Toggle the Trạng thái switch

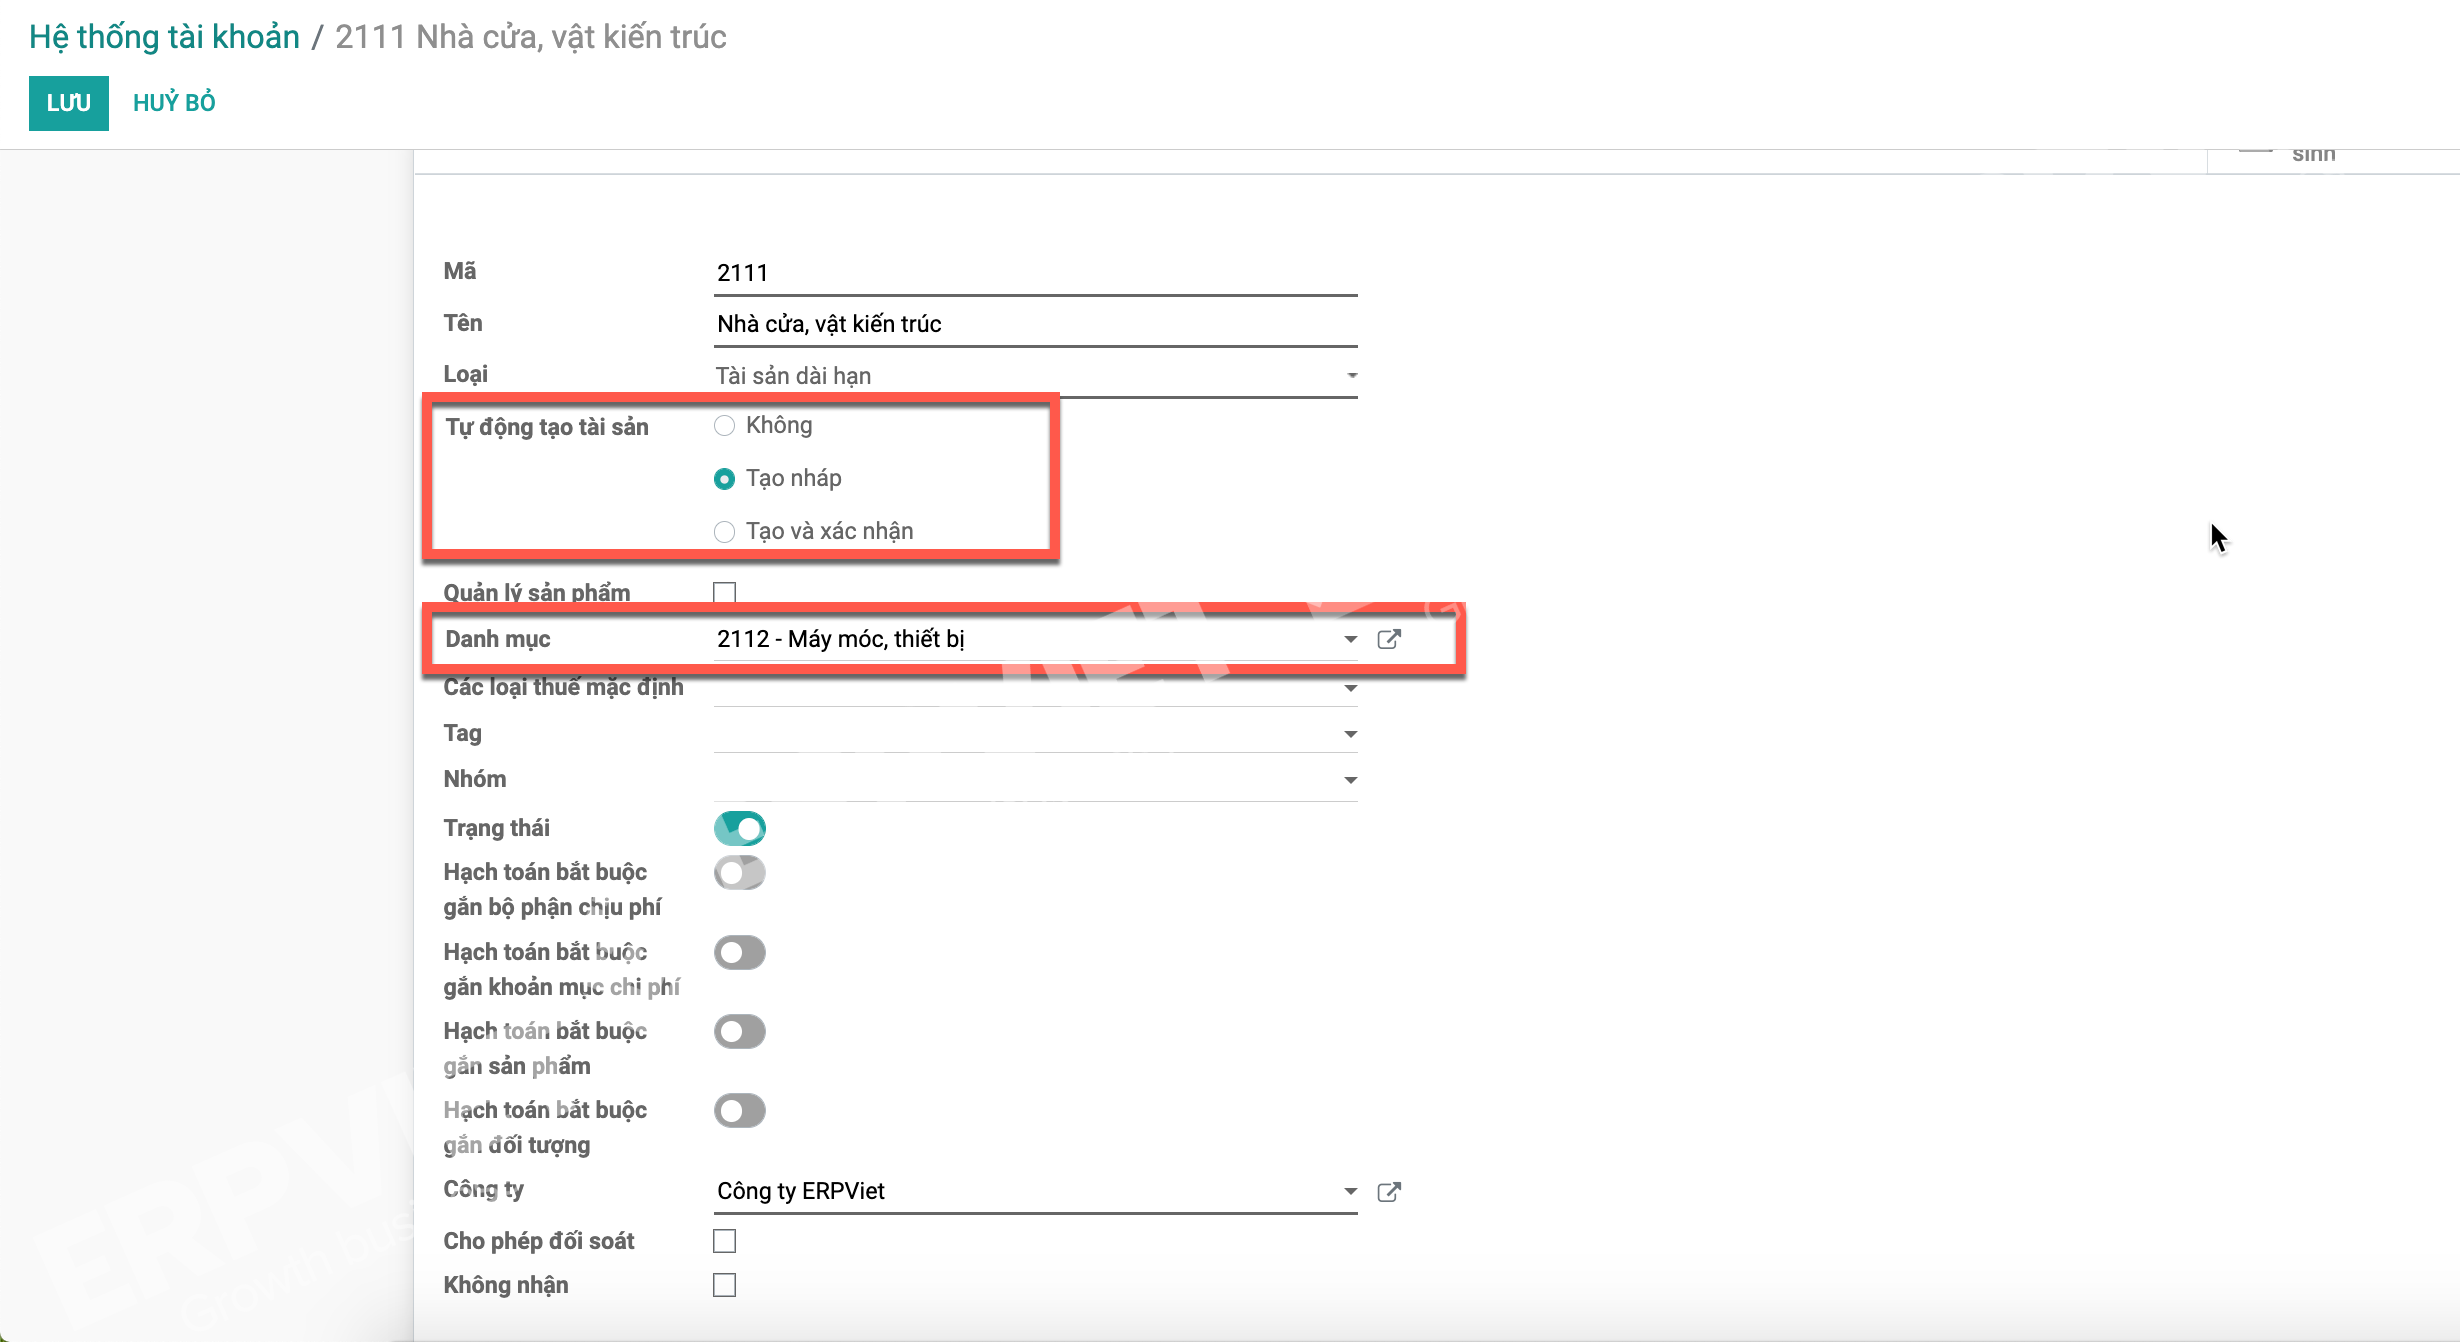(740, 828)
